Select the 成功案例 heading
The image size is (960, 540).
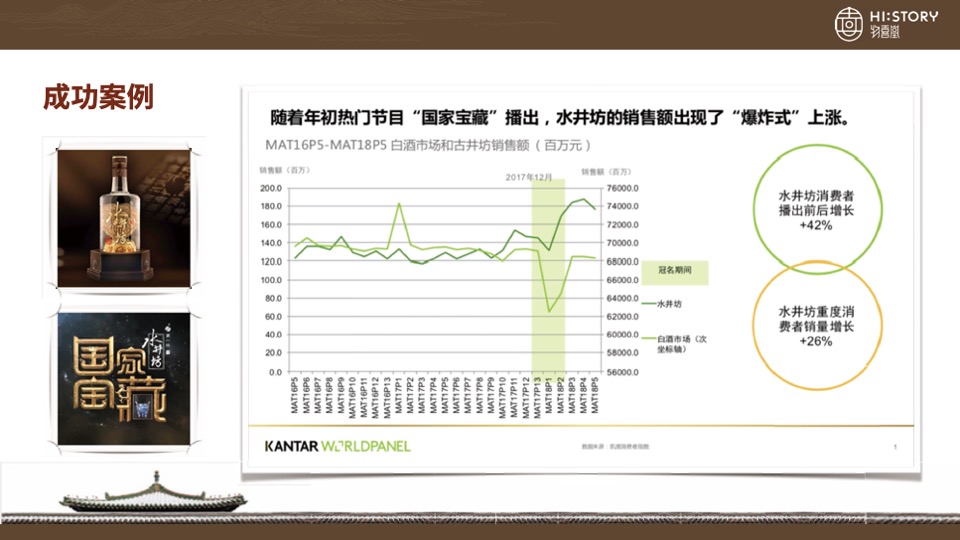point(98,97)
